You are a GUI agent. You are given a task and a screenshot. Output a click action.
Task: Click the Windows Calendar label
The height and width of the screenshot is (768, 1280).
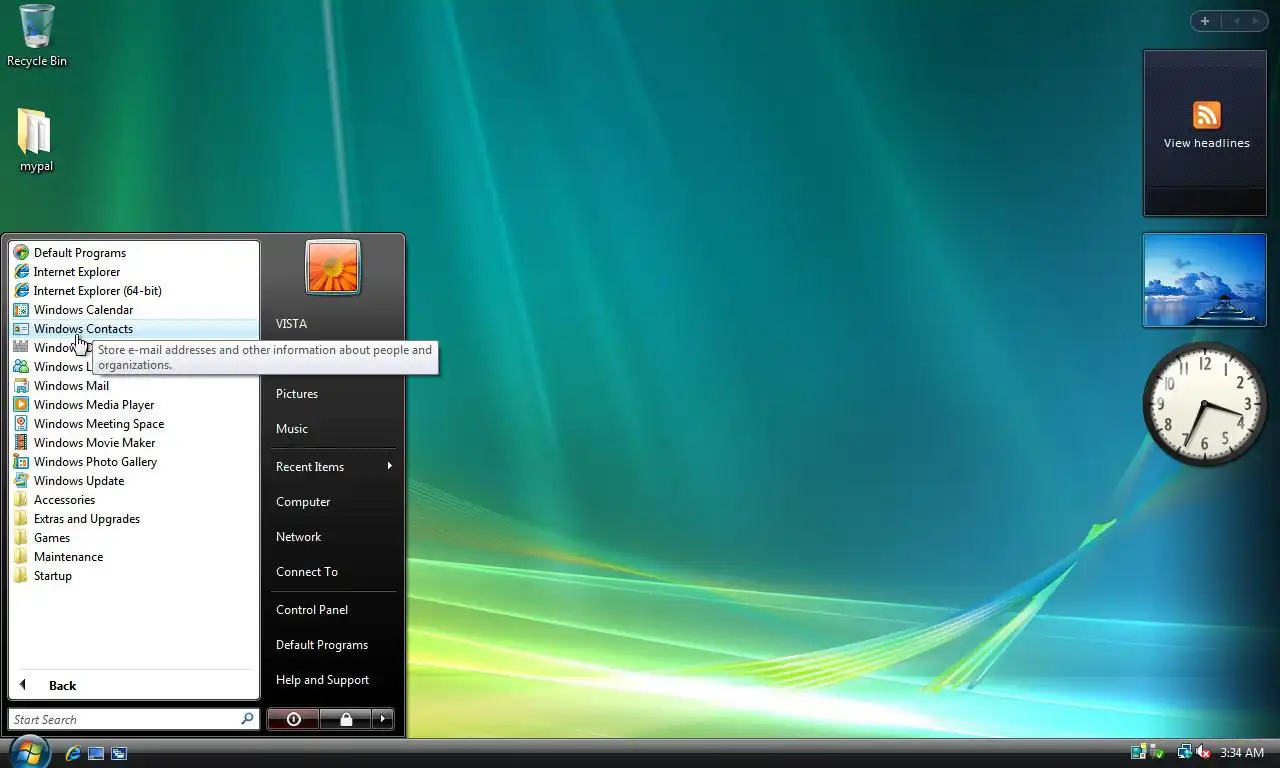click(x=83, y=310)
